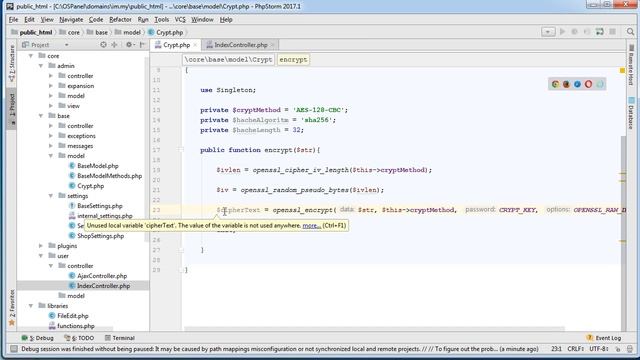Open Database side panel
The image size is (640, 360).
pyautogui.click(x=631, y=113)
